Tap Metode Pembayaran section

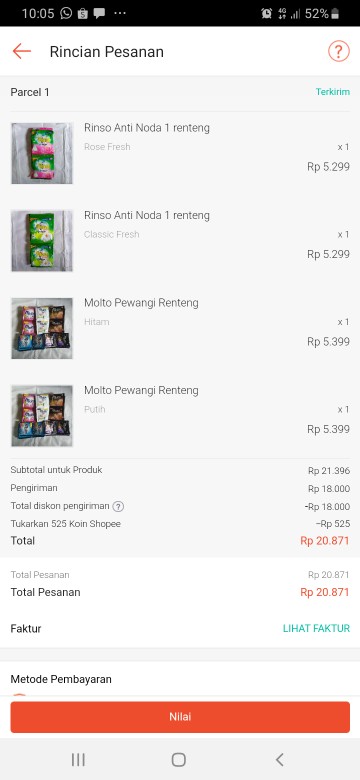tap(61, 679)
